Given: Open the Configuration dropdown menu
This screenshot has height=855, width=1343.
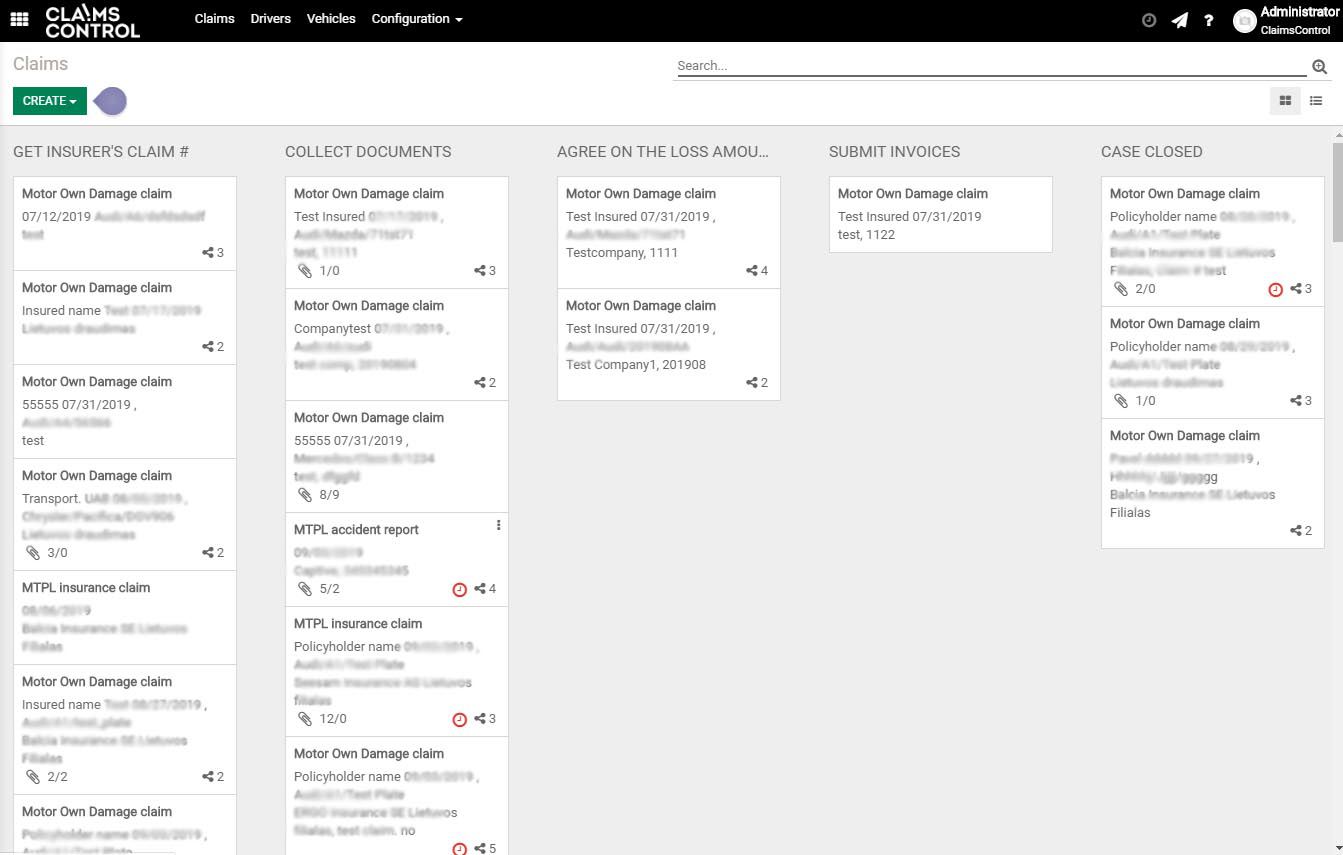Looking at the screenshot, I should coord(416,19).
